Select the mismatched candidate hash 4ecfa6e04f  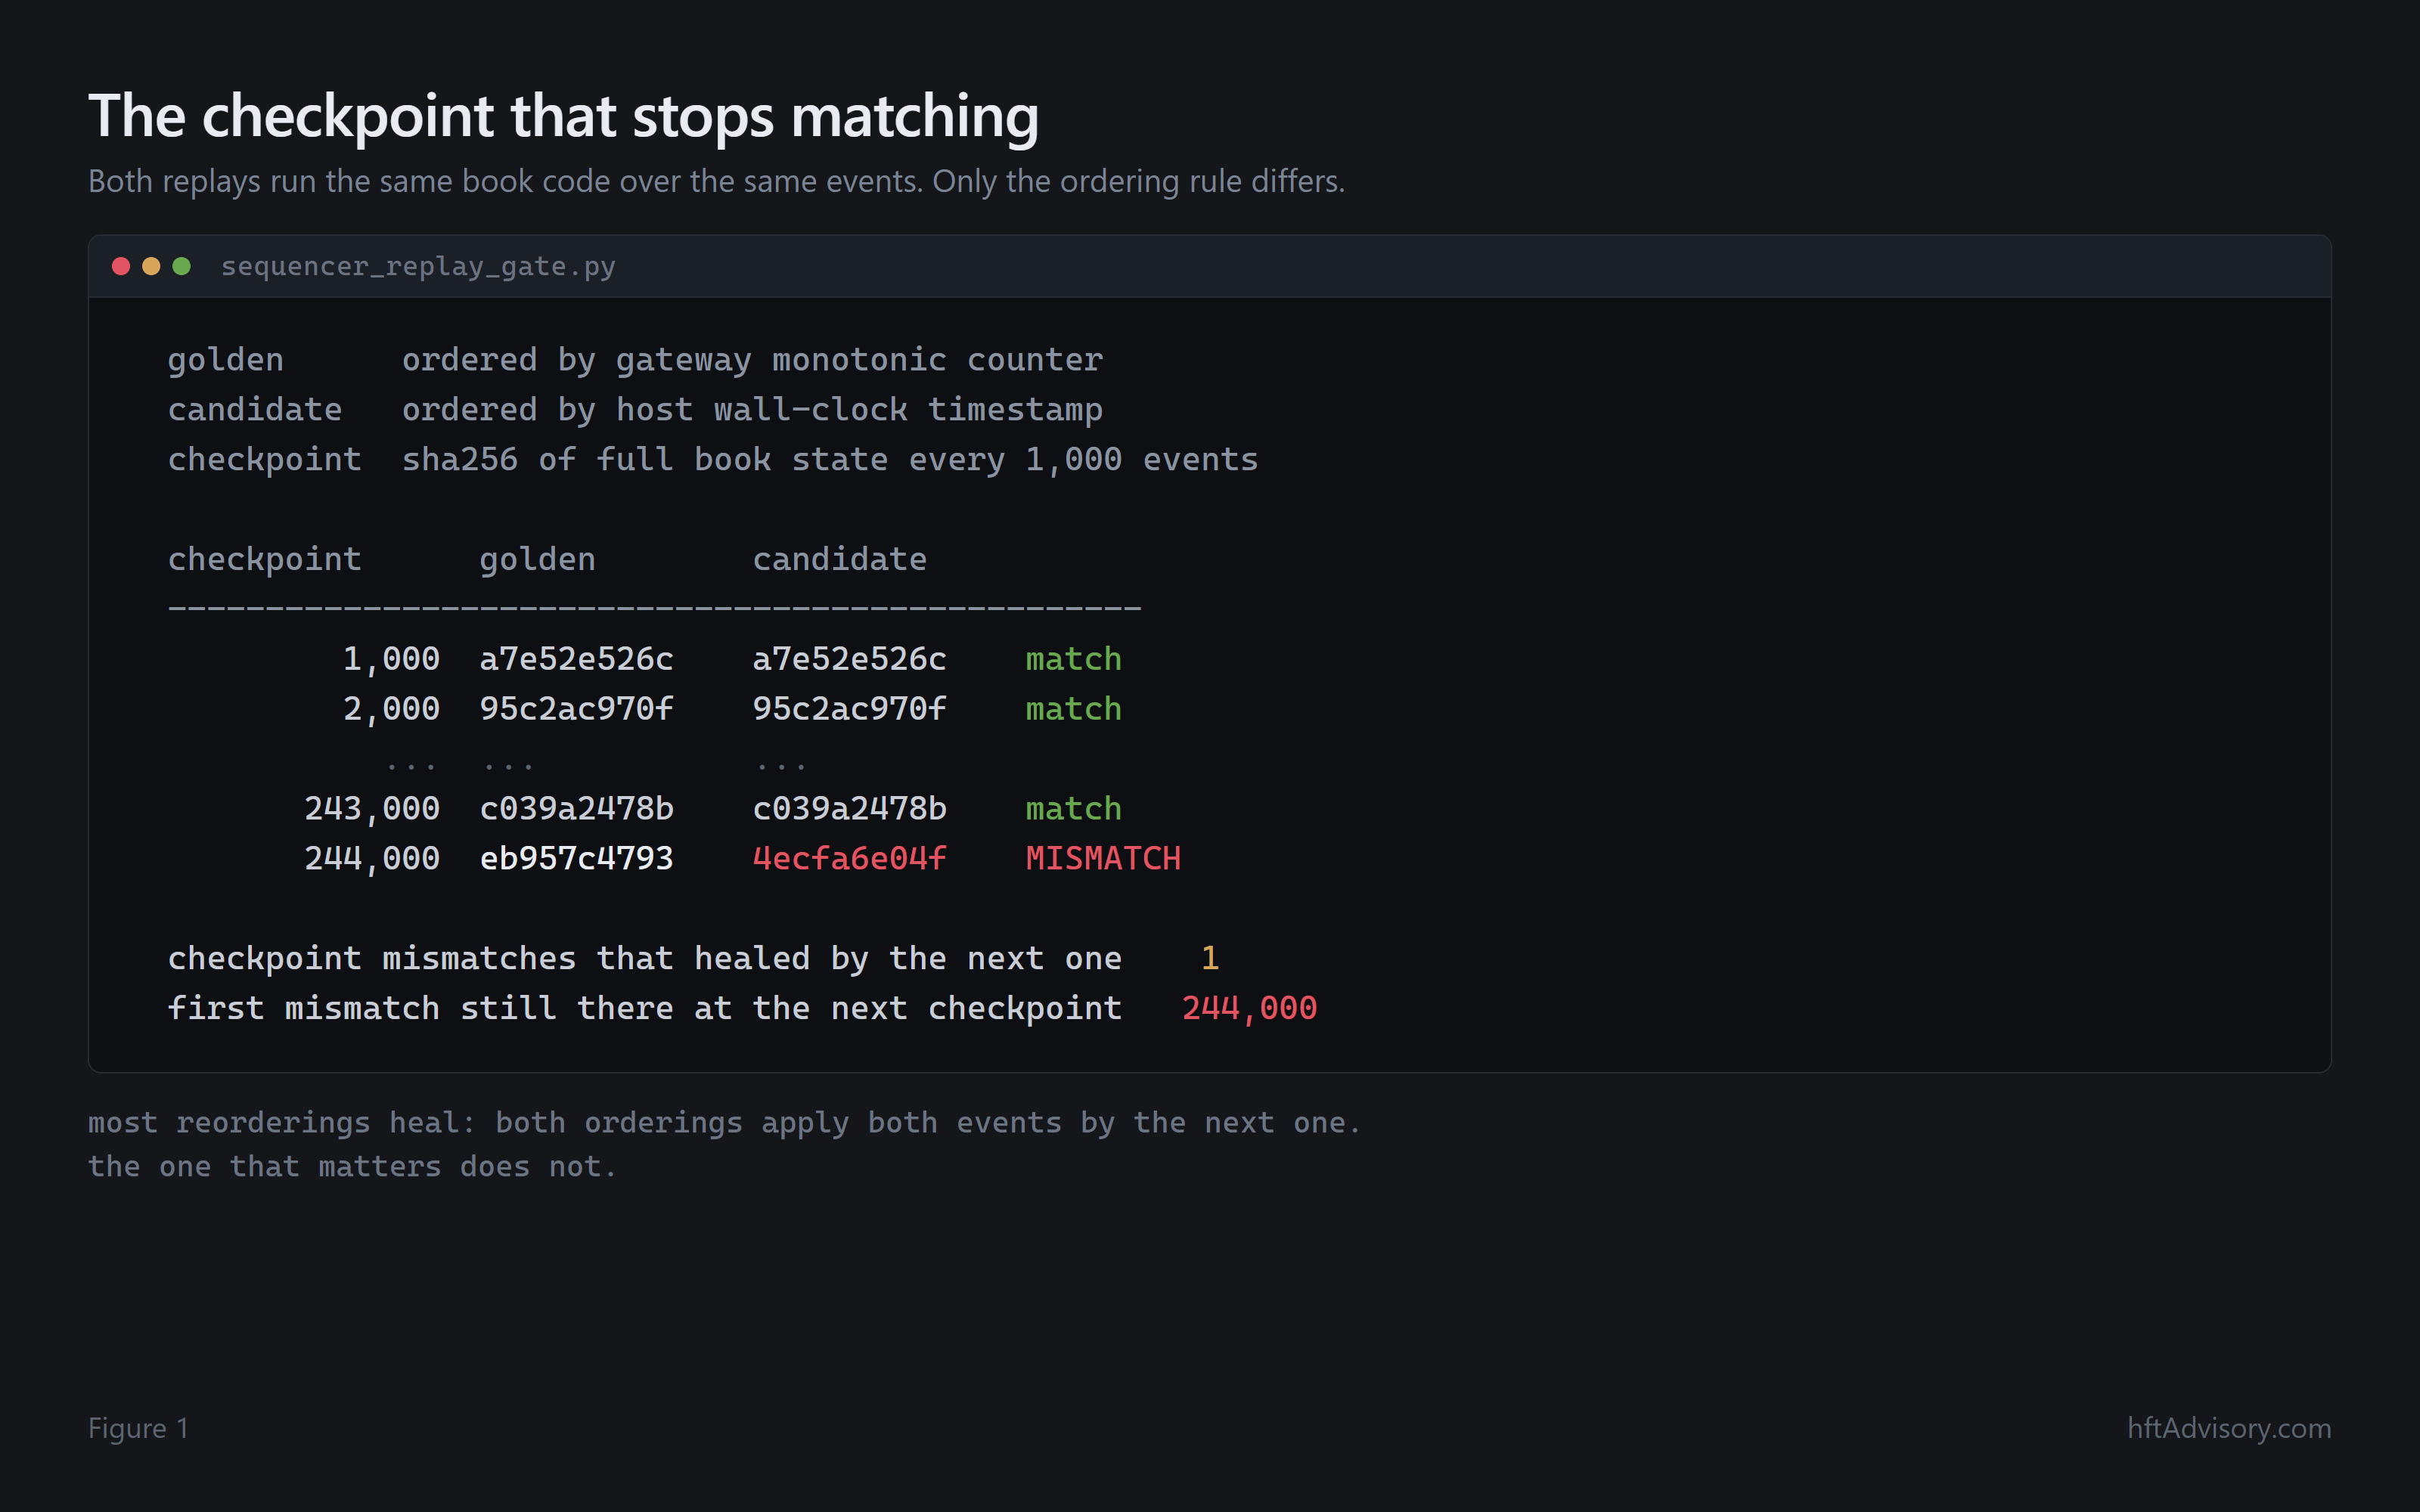(849, 858)
